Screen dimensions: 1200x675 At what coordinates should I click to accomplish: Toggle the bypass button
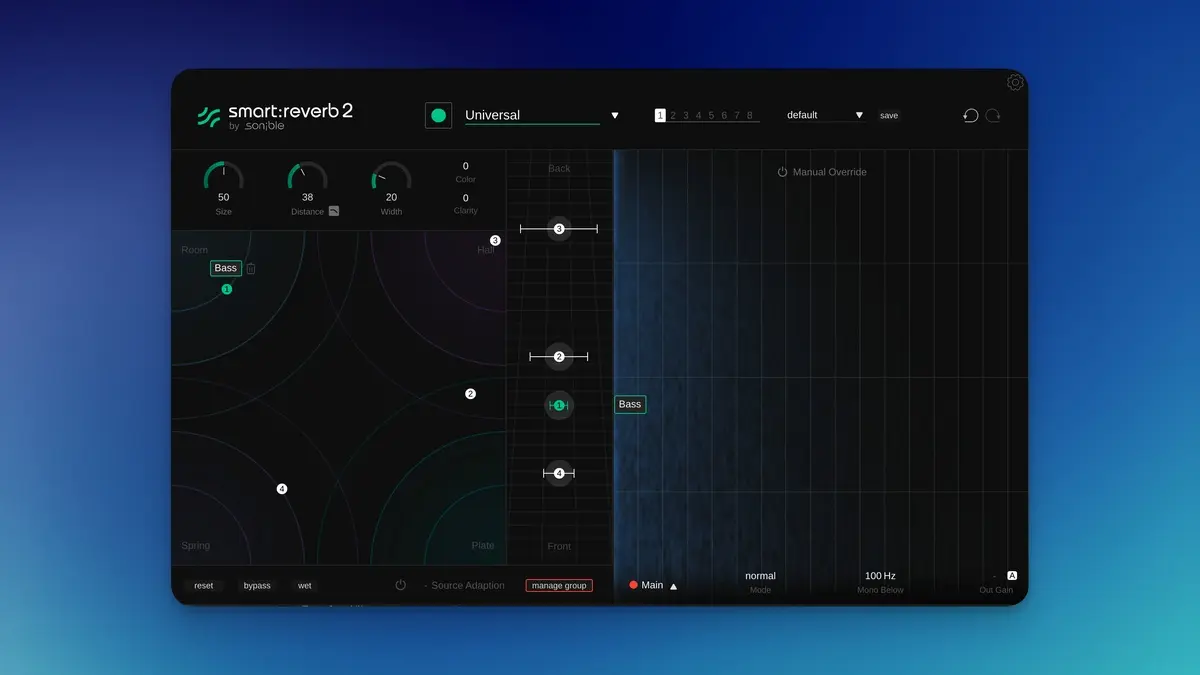[257, 585]
